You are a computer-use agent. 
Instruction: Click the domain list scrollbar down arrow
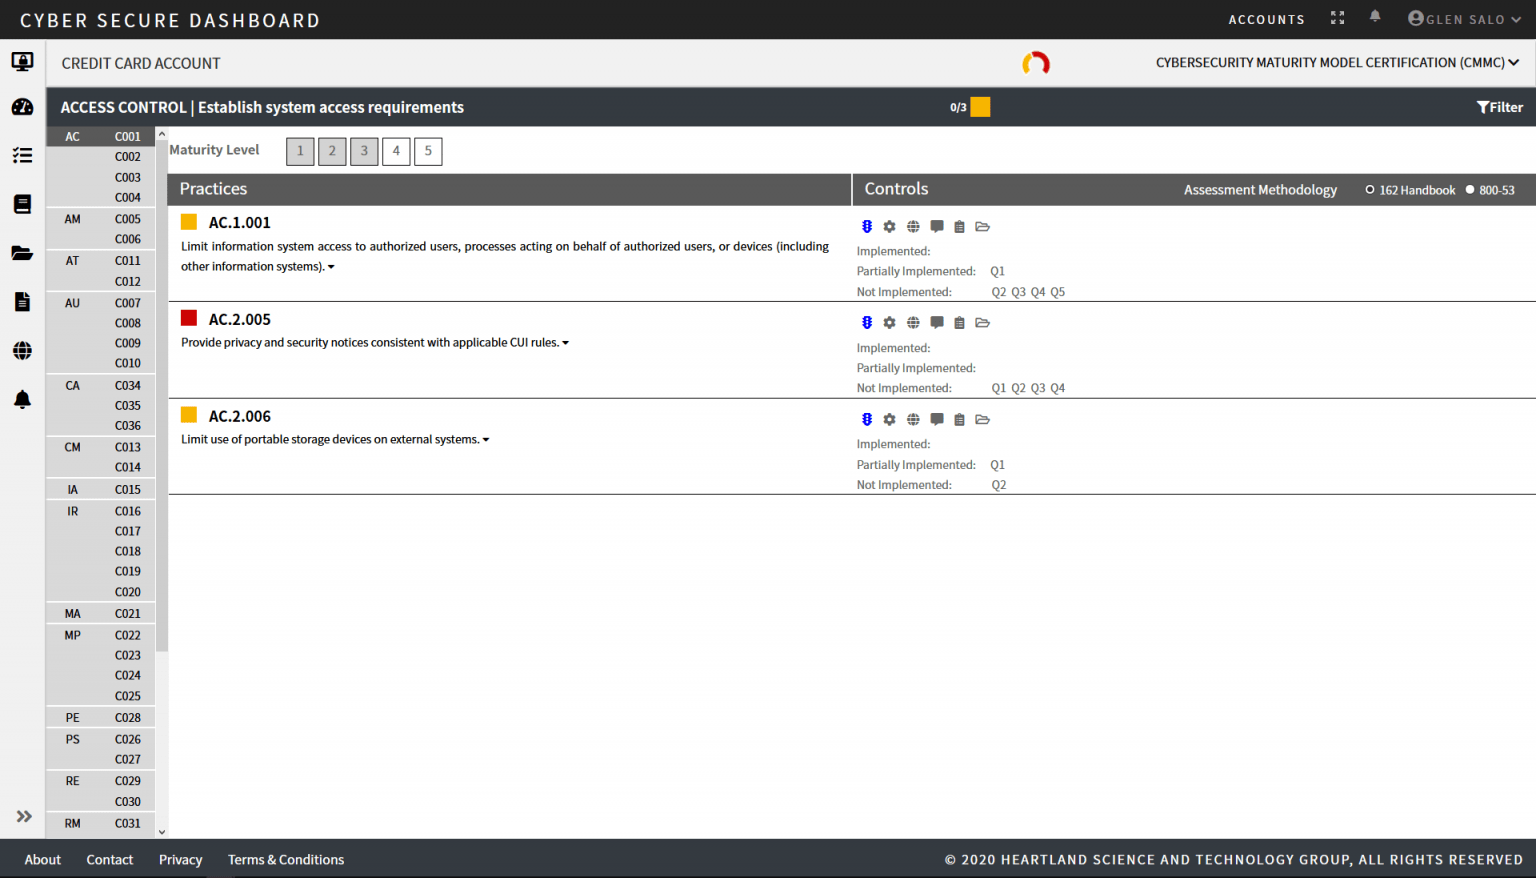[x=162, y=832]
